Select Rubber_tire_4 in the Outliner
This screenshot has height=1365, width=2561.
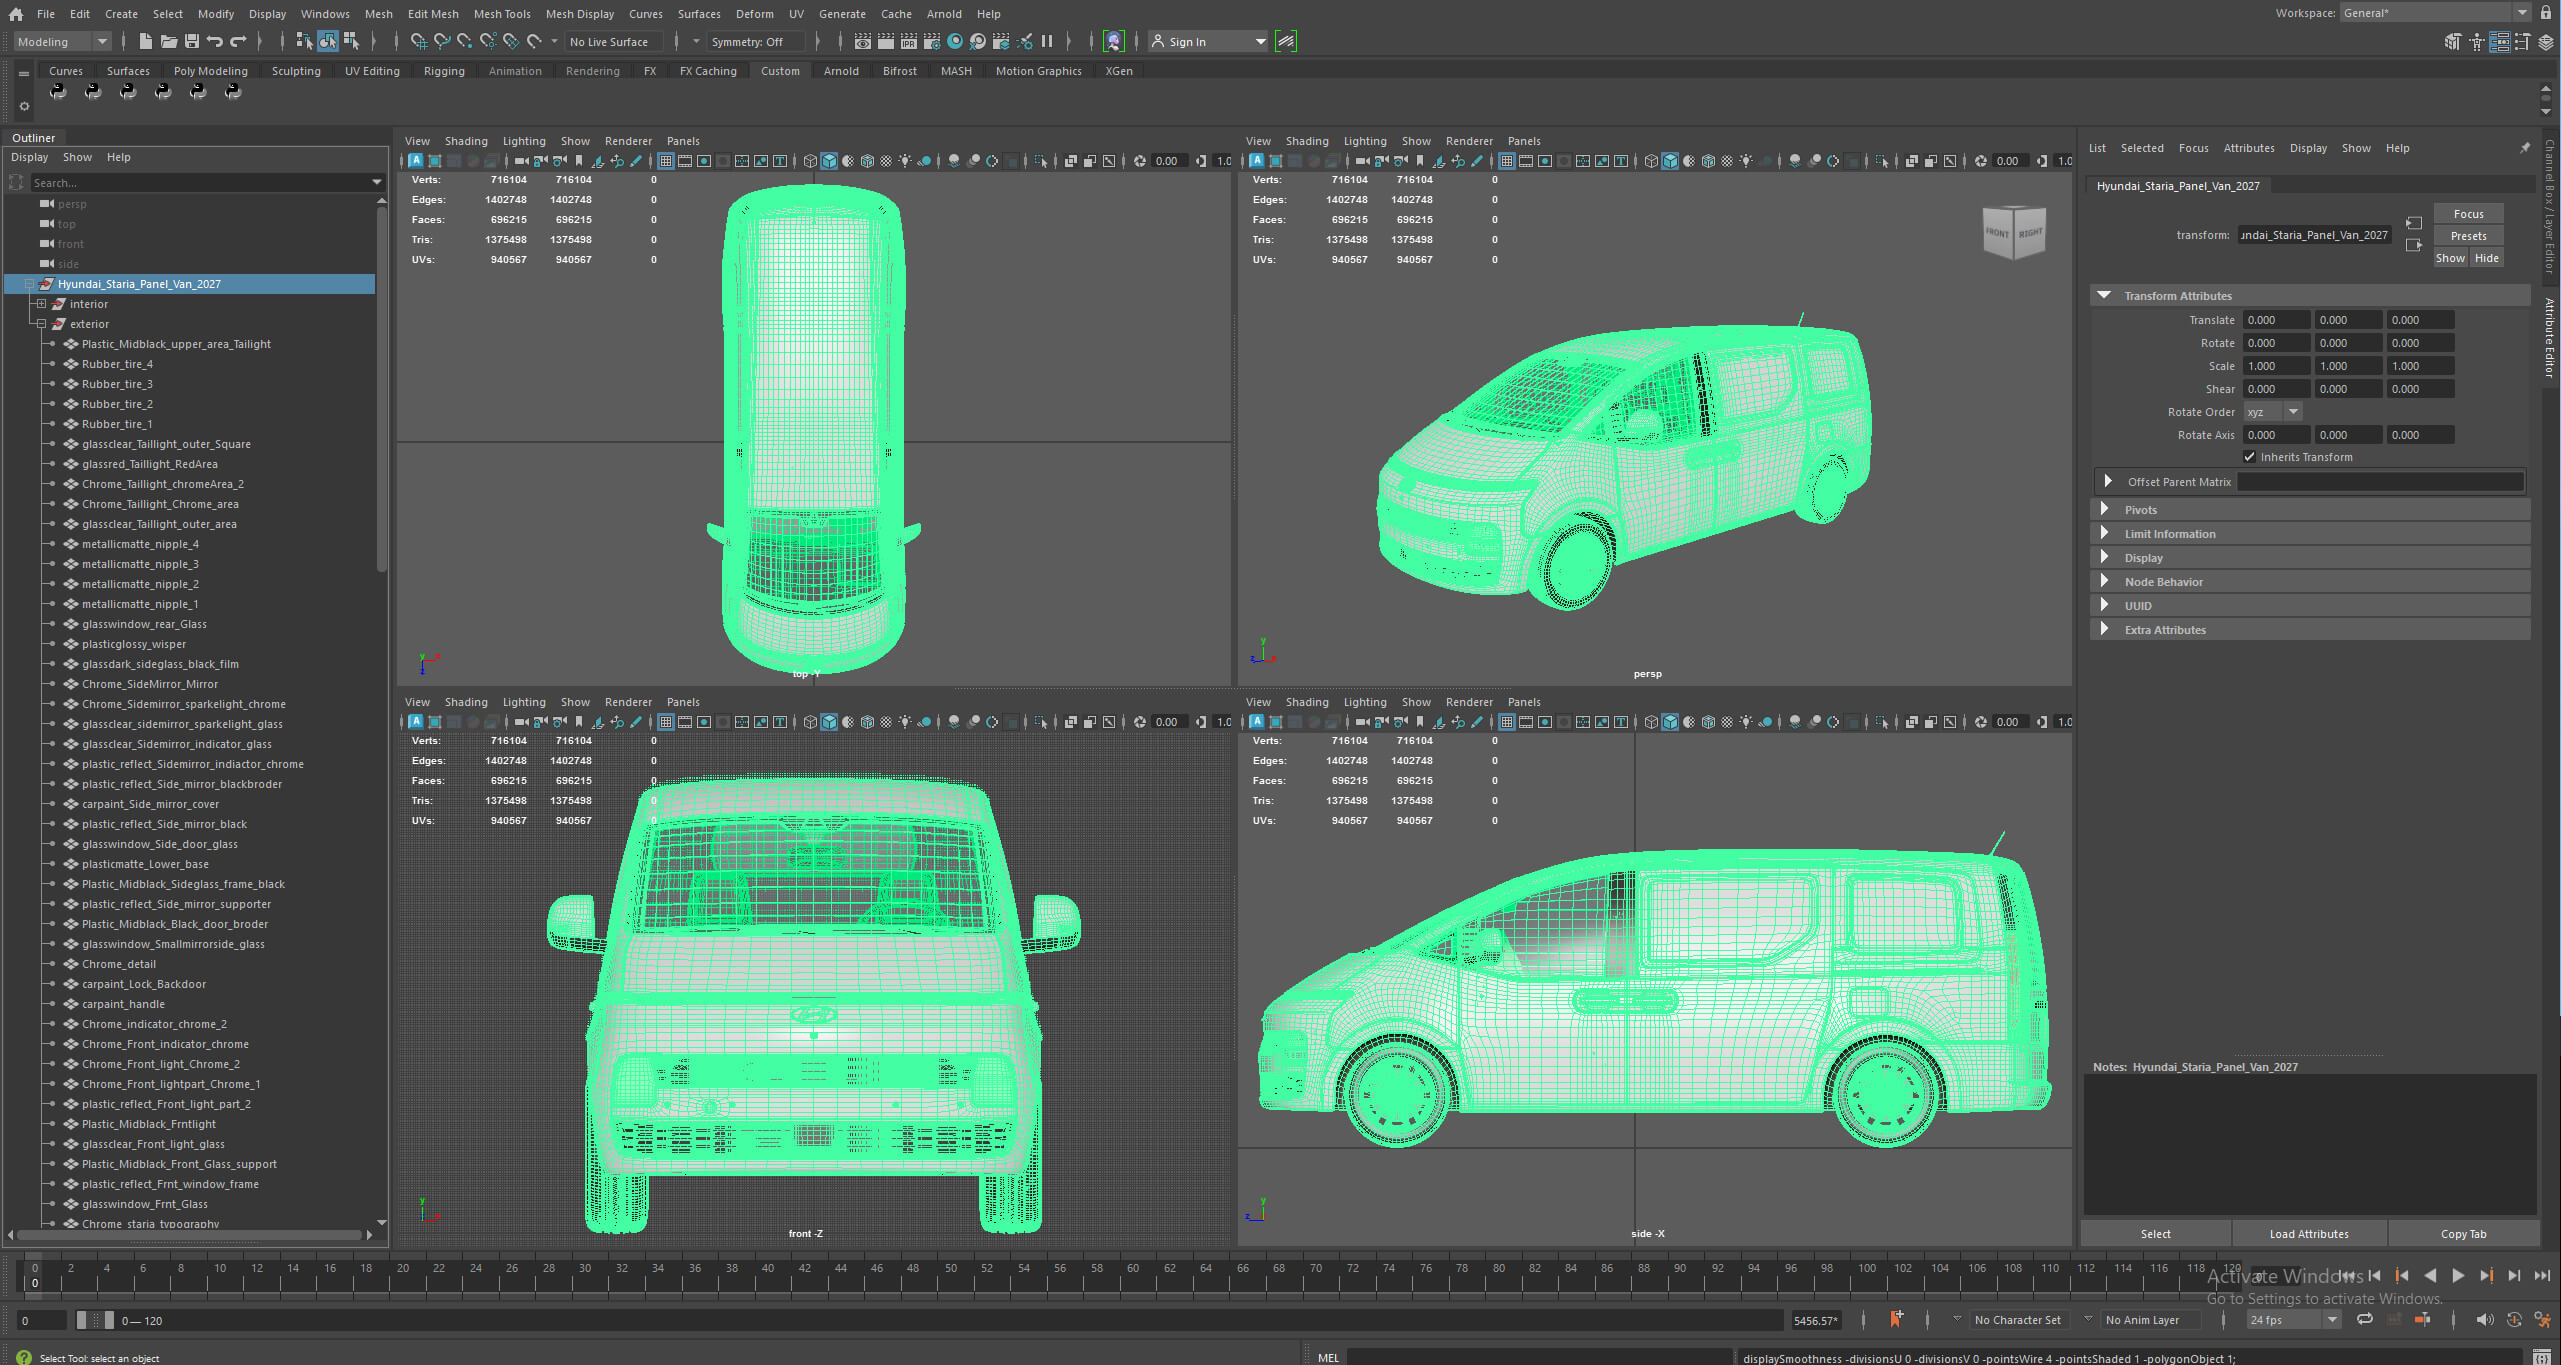117,364
